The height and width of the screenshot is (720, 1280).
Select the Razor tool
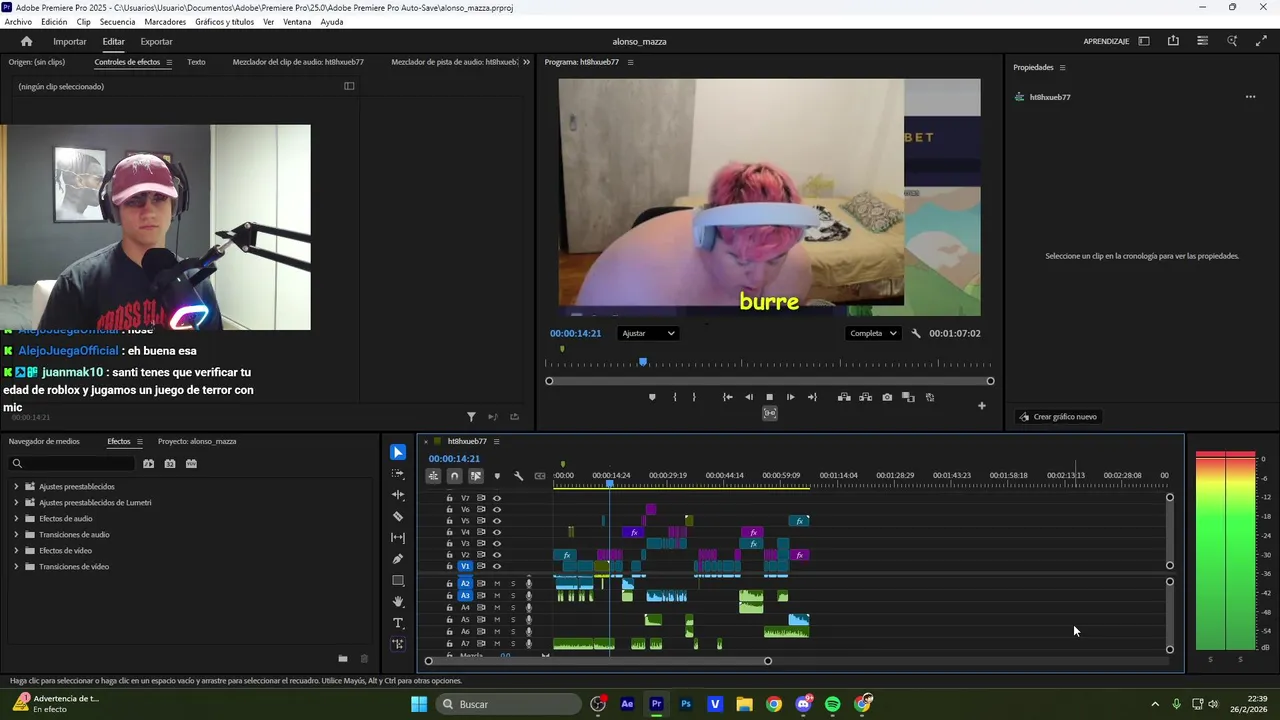pyautogui.click(x=398, y=517)
